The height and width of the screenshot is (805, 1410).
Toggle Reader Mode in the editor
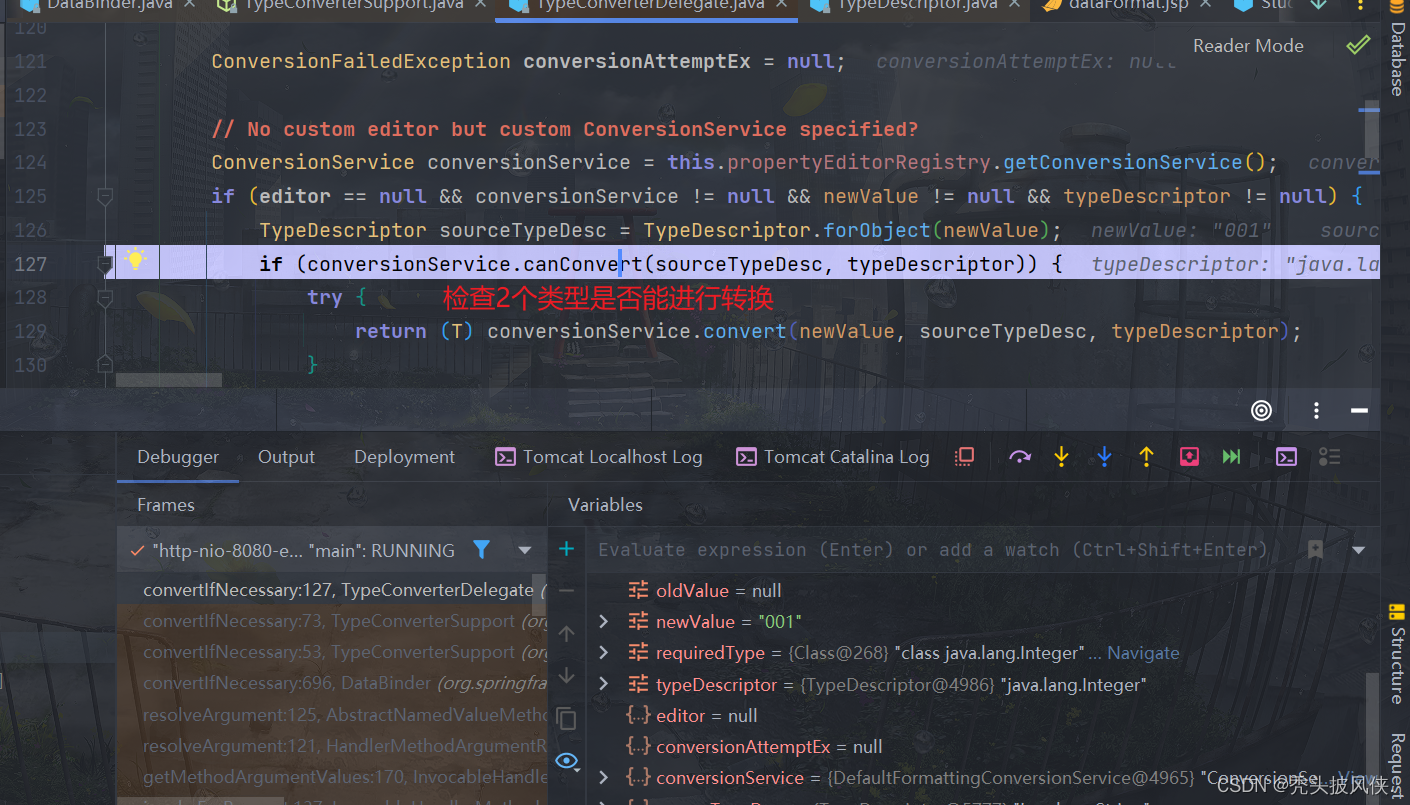point(1248,46)
